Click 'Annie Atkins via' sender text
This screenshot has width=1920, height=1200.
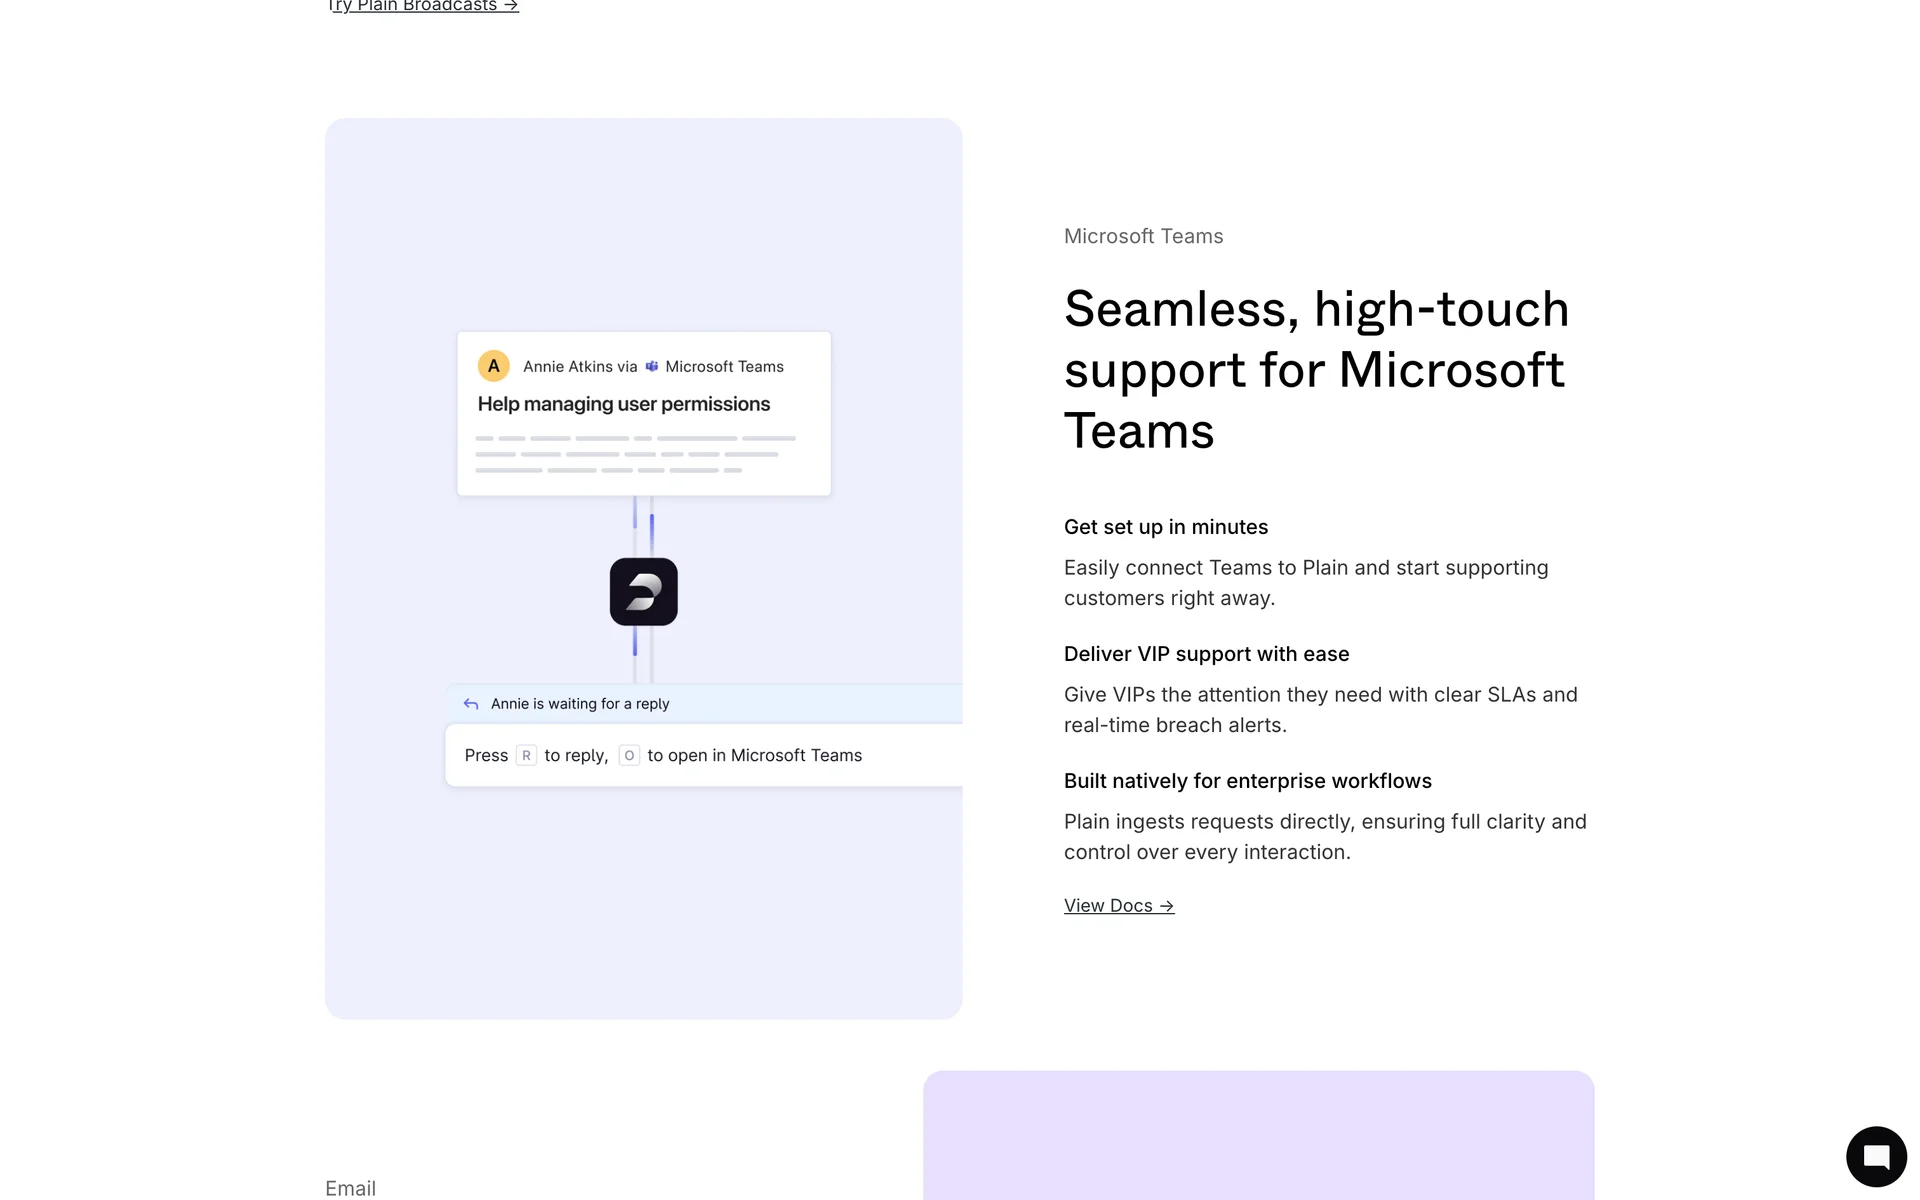click(x=580, y=367)
